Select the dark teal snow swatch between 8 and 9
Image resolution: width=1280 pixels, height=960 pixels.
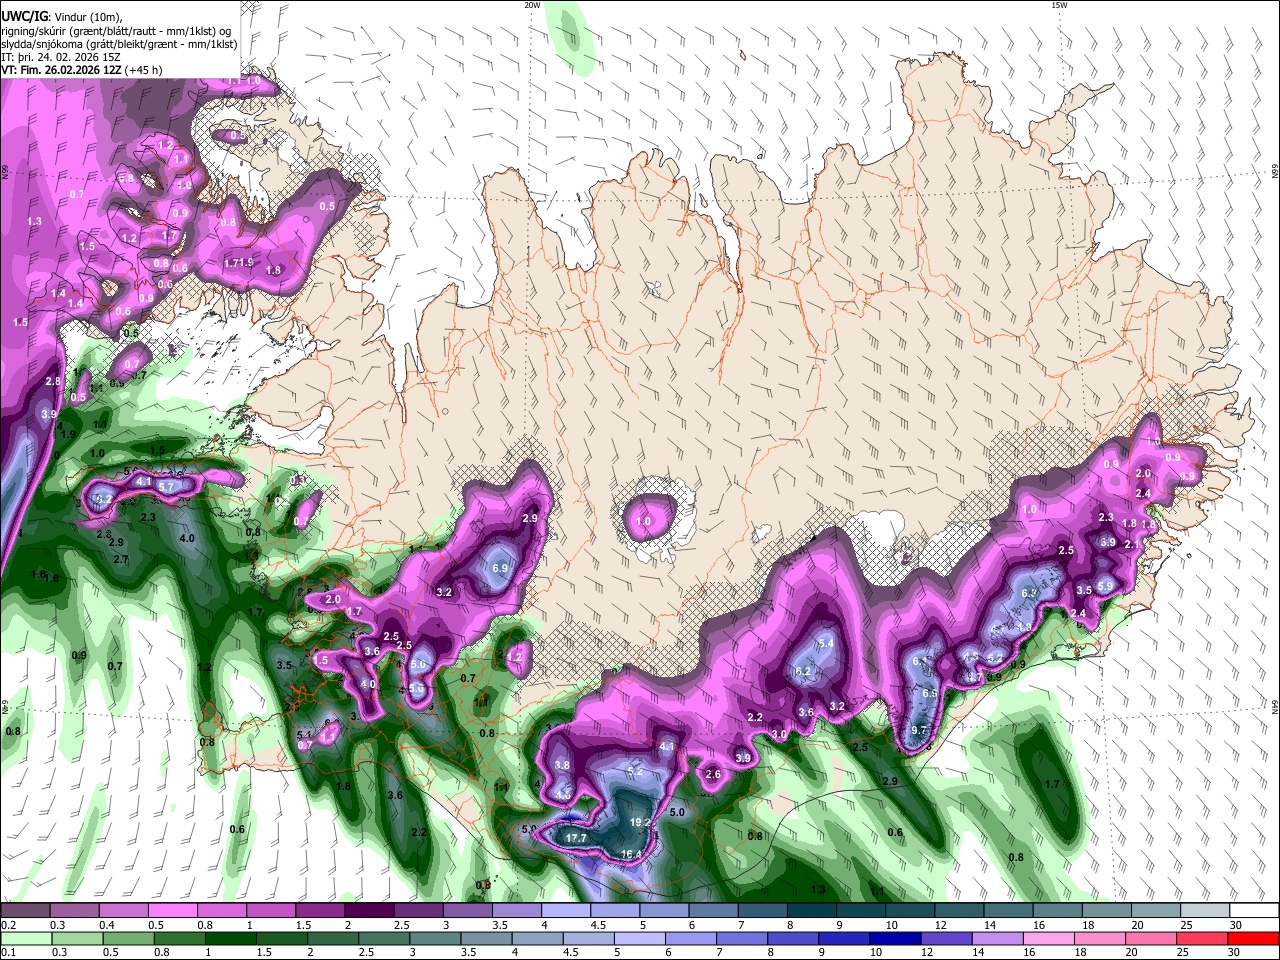(x=812, y=911)
